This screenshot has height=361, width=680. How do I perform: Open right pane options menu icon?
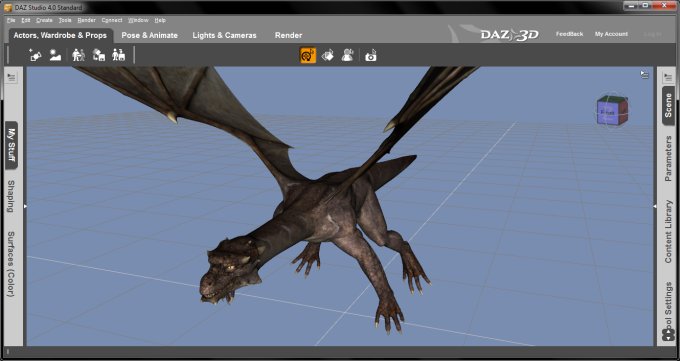pos(668,78)
